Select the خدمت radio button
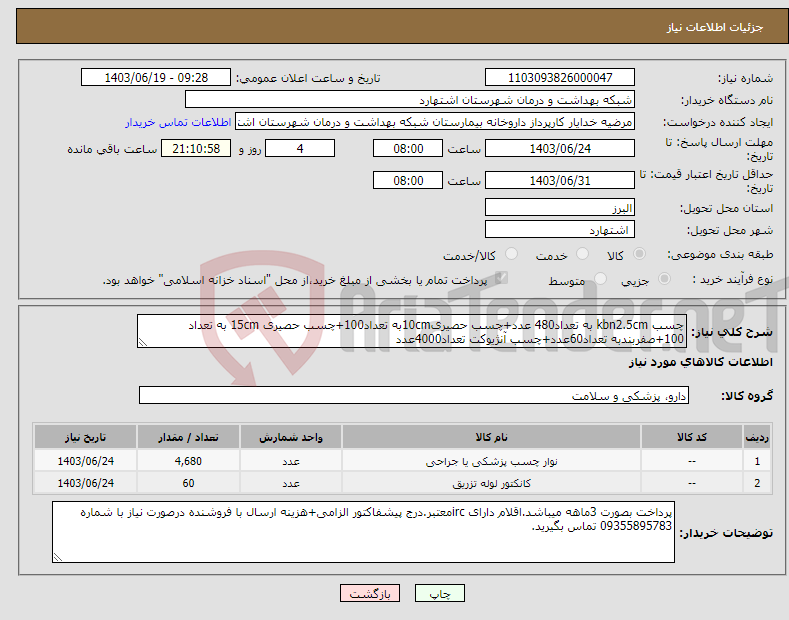The width and height of the screenshot is (789, 620). coord(582,254)
